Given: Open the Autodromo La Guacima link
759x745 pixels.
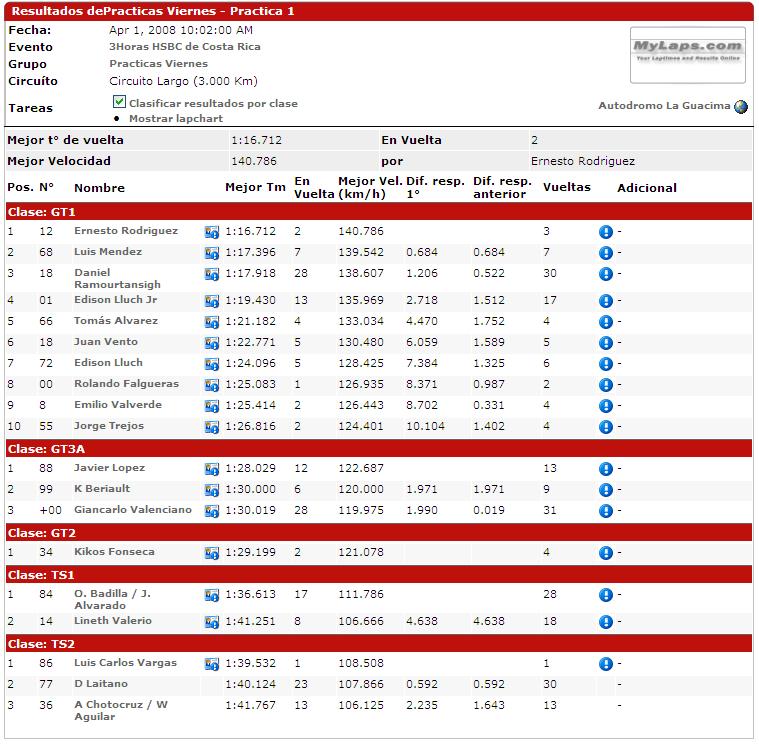Looking at the screenshot, I should [664, 106].
